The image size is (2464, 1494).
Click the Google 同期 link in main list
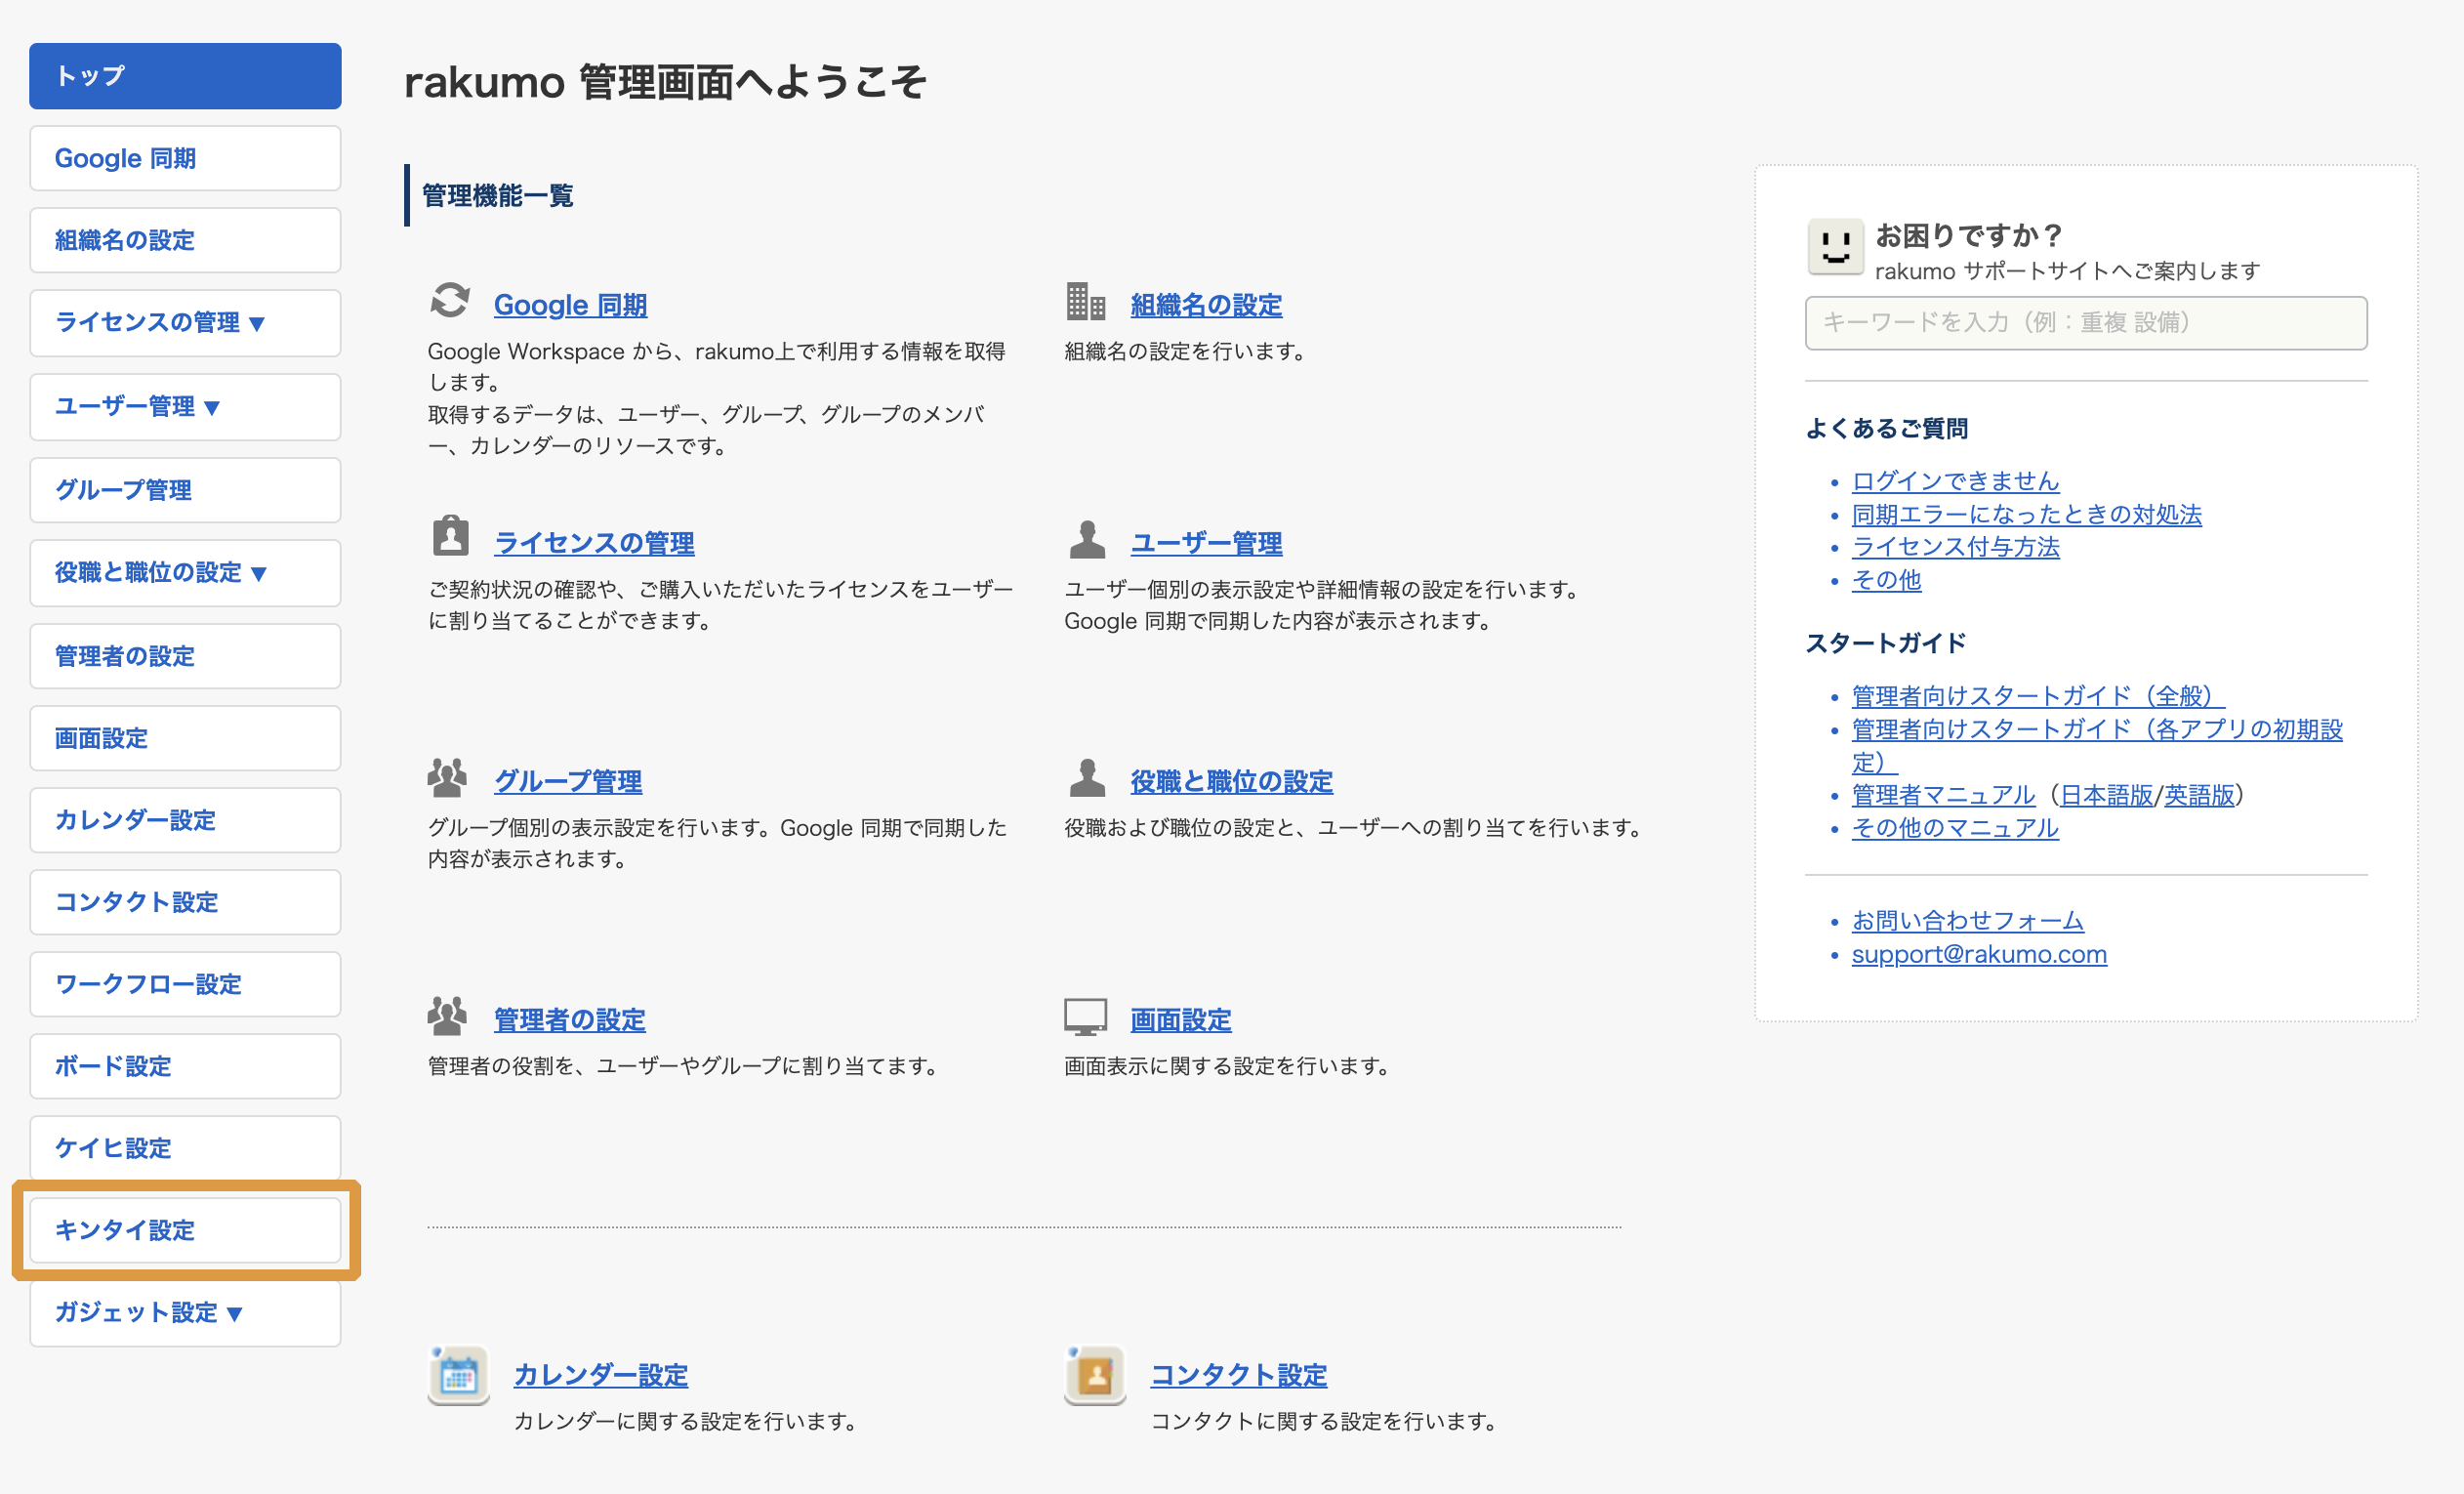click(570, 305)
